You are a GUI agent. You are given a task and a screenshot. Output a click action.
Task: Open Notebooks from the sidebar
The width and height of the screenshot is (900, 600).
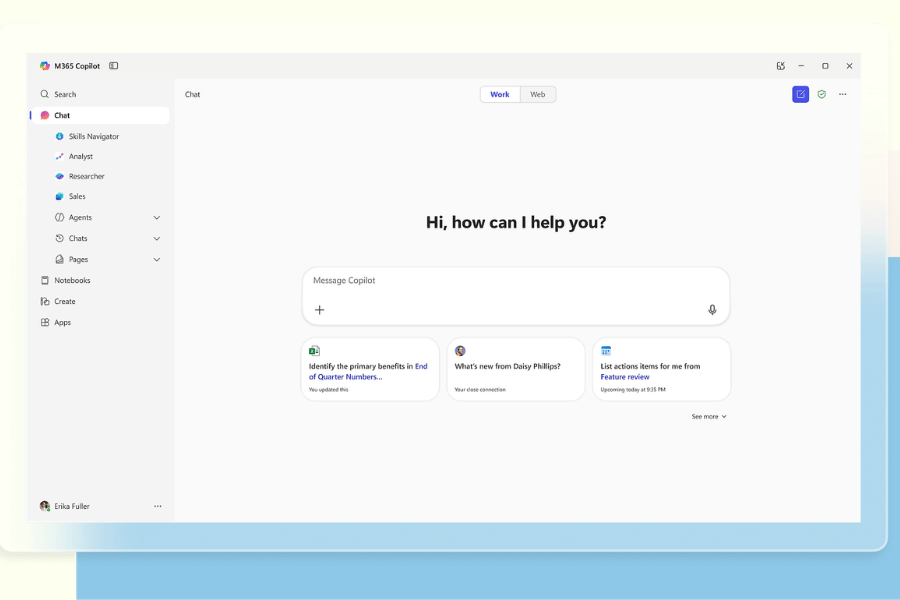71,280
